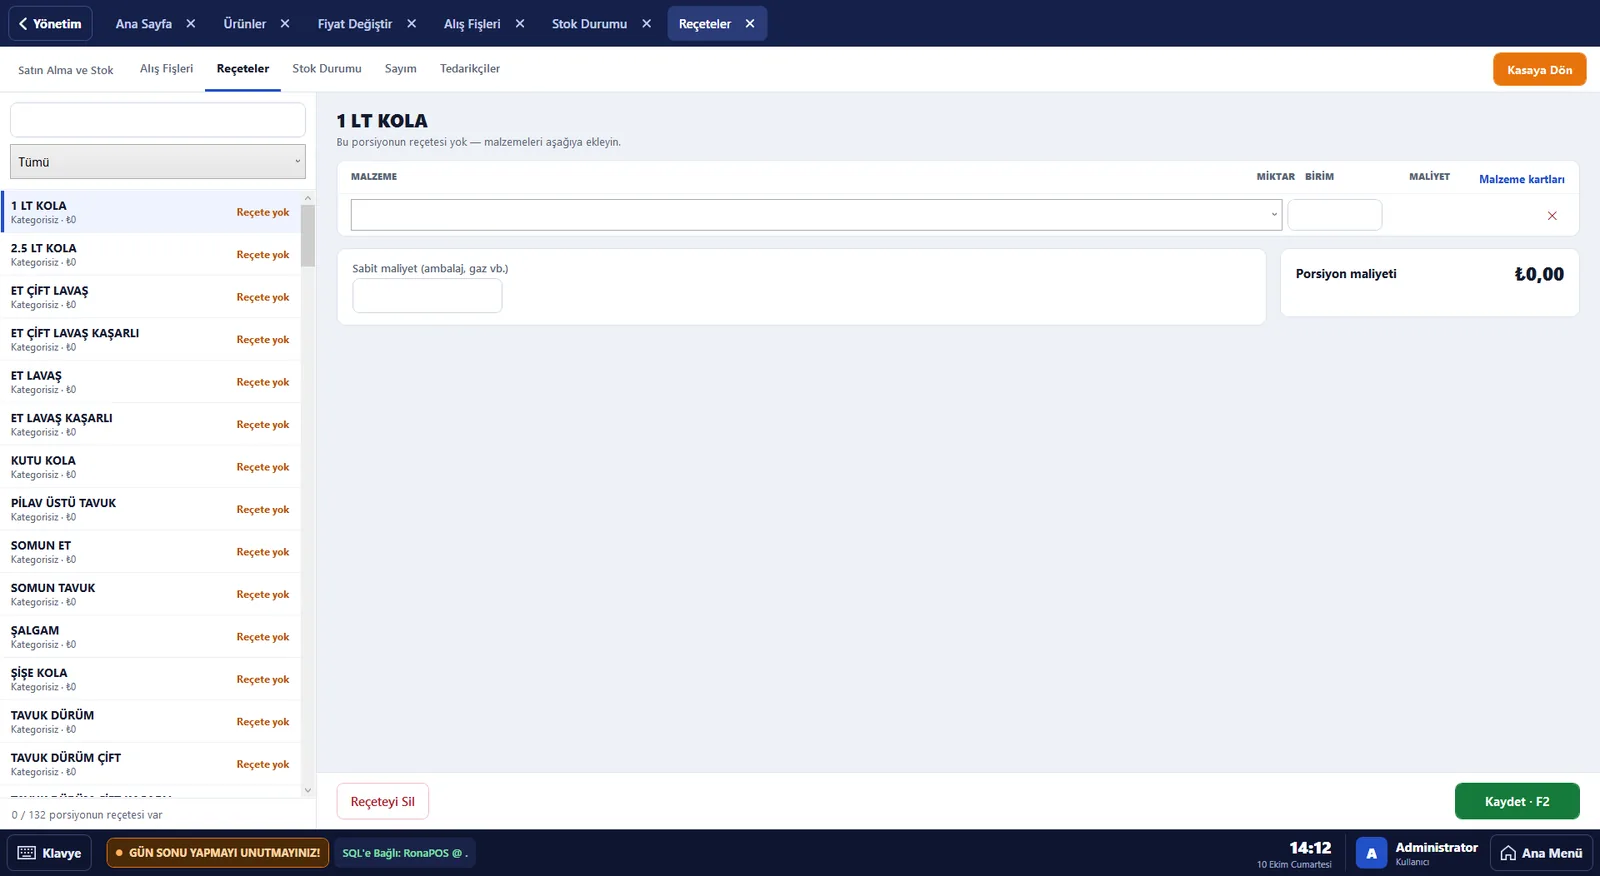Viewport: 1600px width, 876px height.
Task: Open the Tedarikçiler sub-tab
Action: point(470,69)
